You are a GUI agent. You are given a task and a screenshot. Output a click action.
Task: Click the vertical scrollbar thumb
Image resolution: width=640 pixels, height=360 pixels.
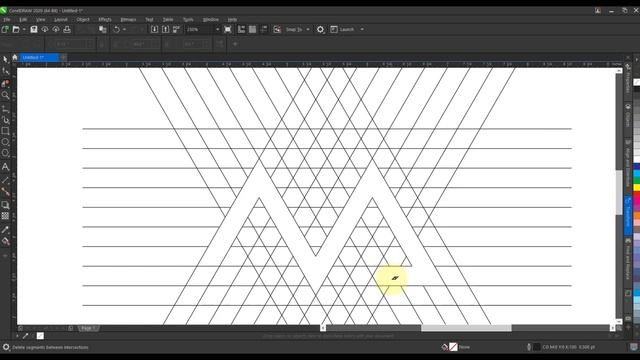619,192
